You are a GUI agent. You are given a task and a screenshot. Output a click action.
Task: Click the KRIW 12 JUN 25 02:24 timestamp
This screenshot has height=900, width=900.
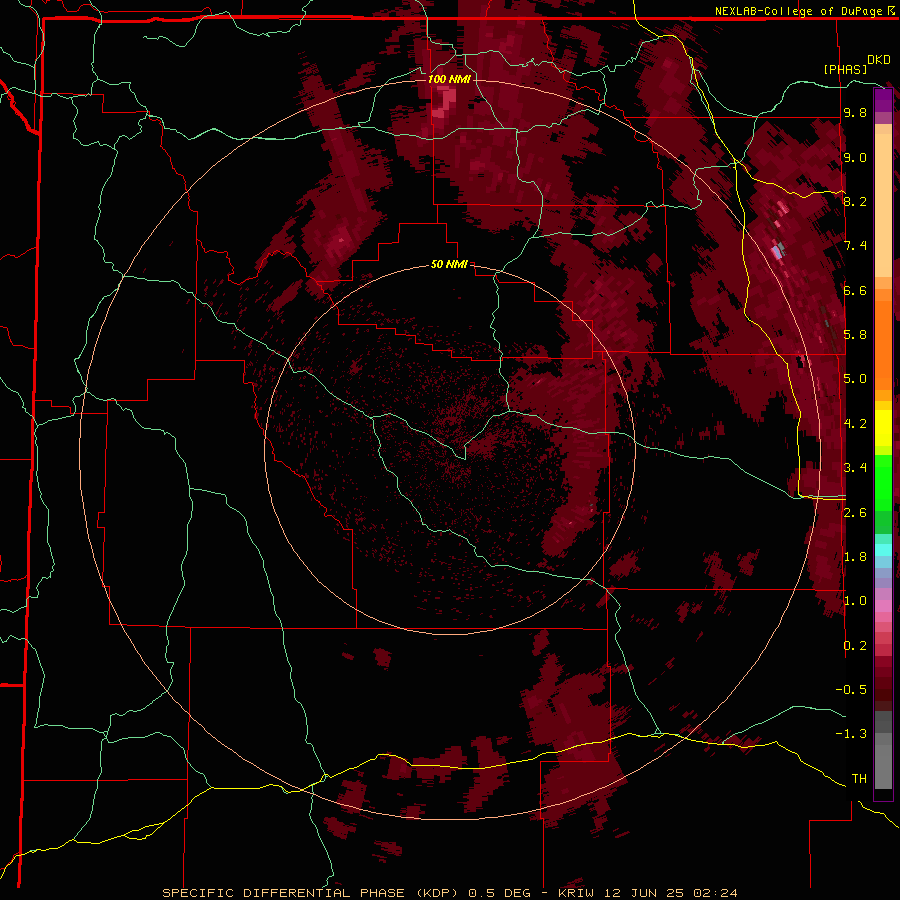point(647,893)
